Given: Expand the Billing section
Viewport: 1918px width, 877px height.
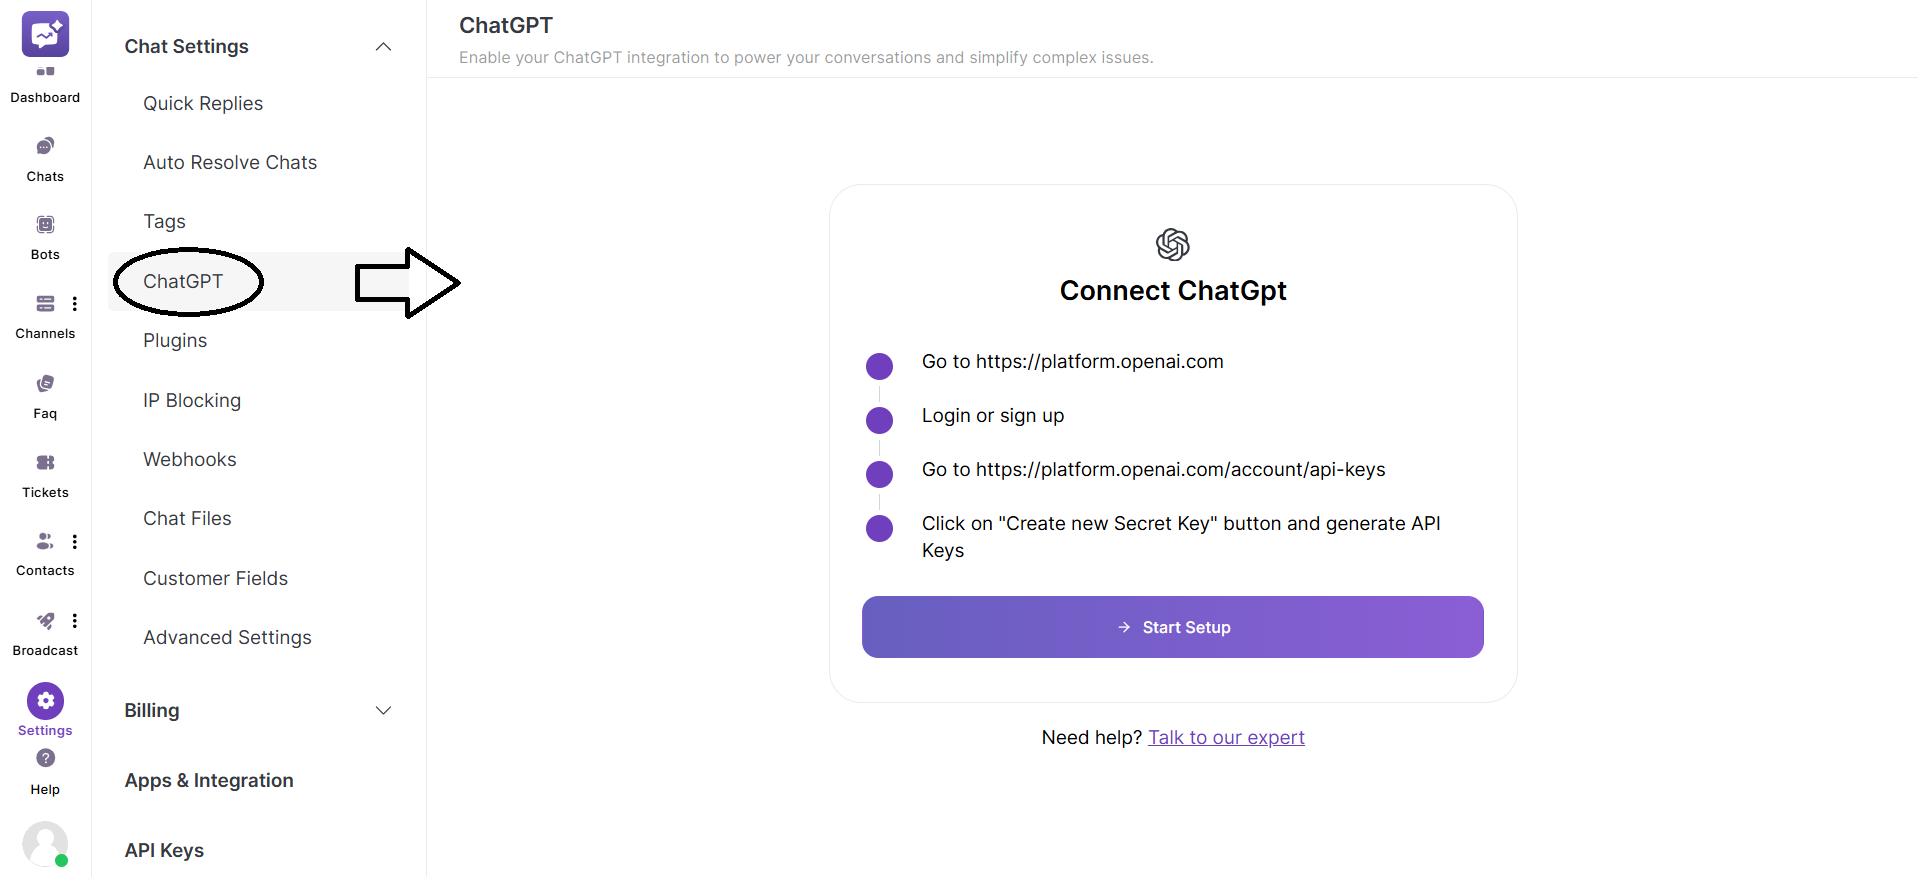Looking at the screenshot, I should pyautogui.click(x=383, y=710).
